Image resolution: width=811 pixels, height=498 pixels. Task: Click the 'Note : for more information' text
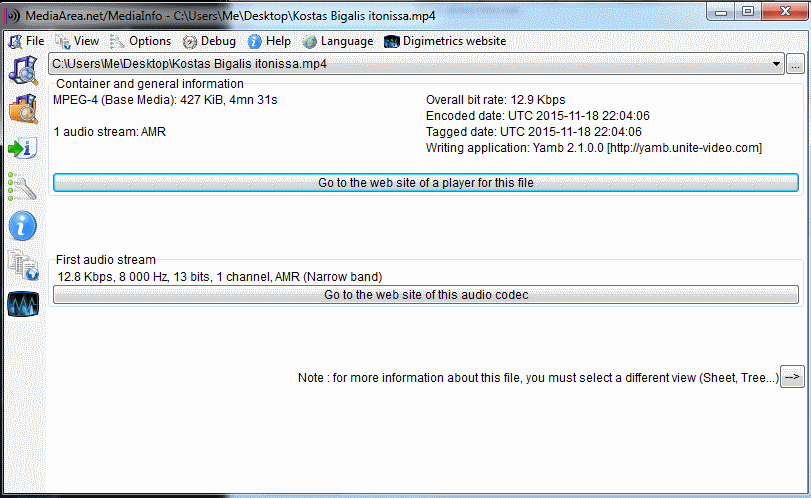(538, 378)
